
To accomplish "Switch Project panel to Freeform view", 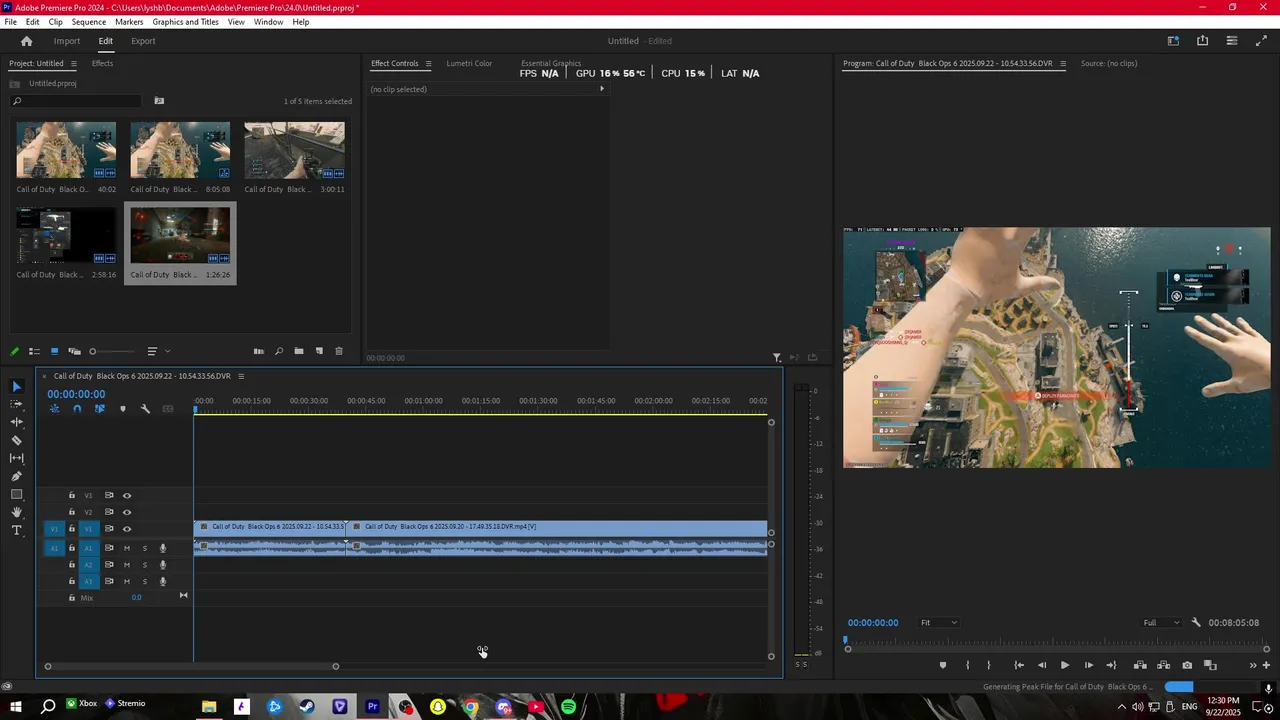I will (74, 351).
